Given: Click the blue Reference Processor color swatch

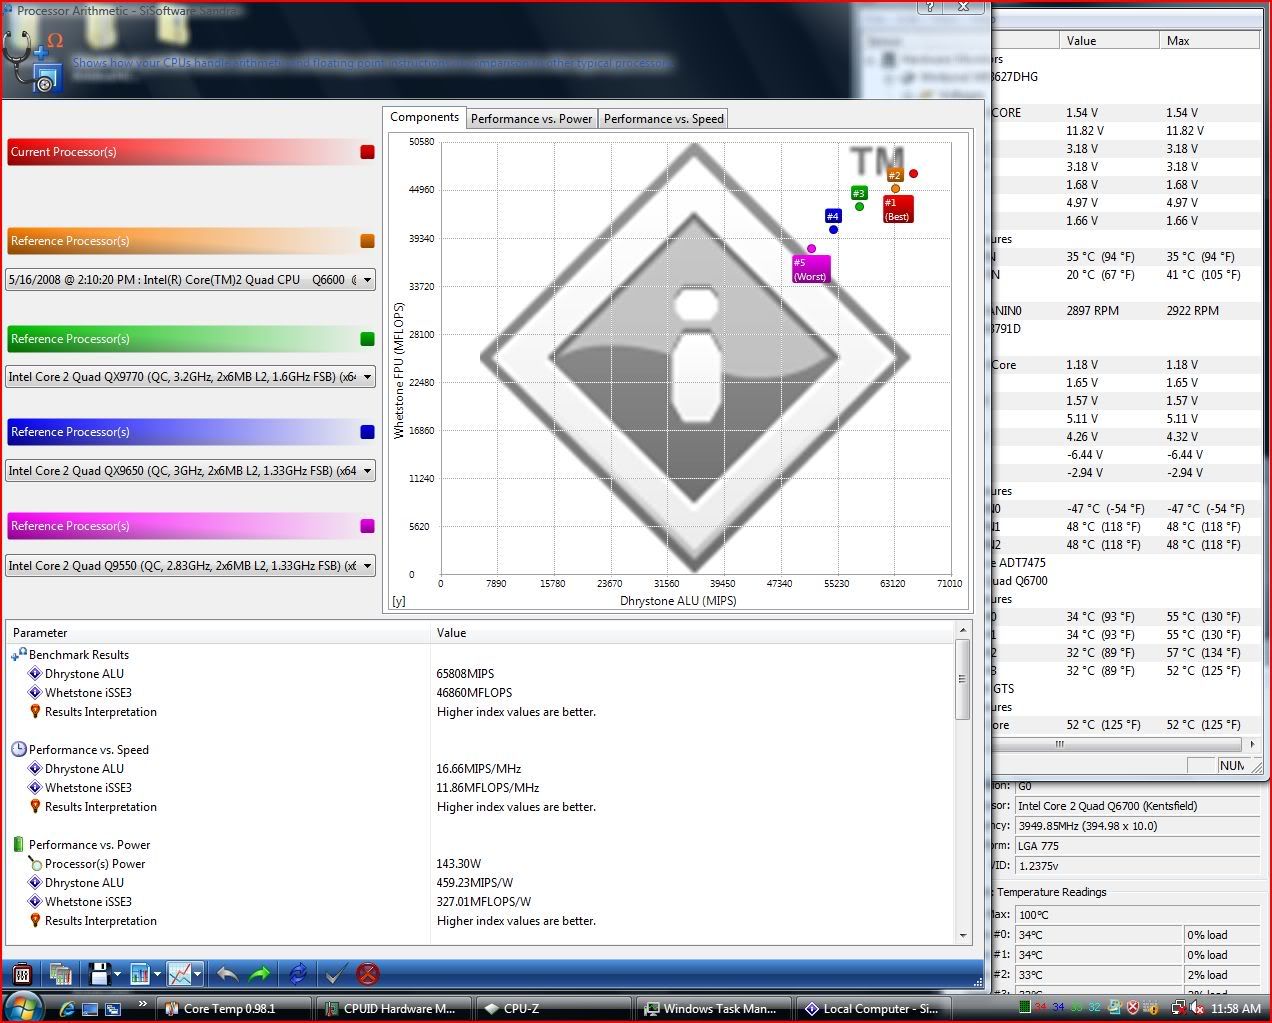Looking at the screenshot, I should pos(367,432).
